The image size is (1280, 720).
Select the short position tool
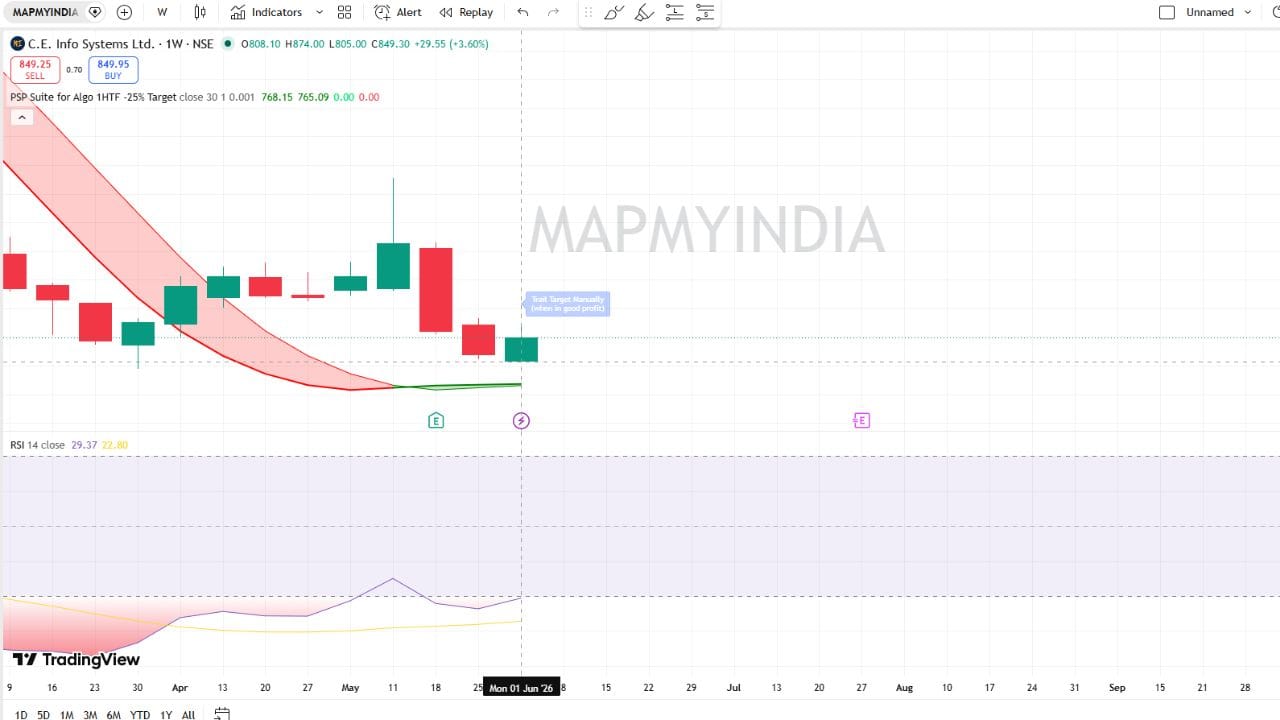(x=705, y=12)
